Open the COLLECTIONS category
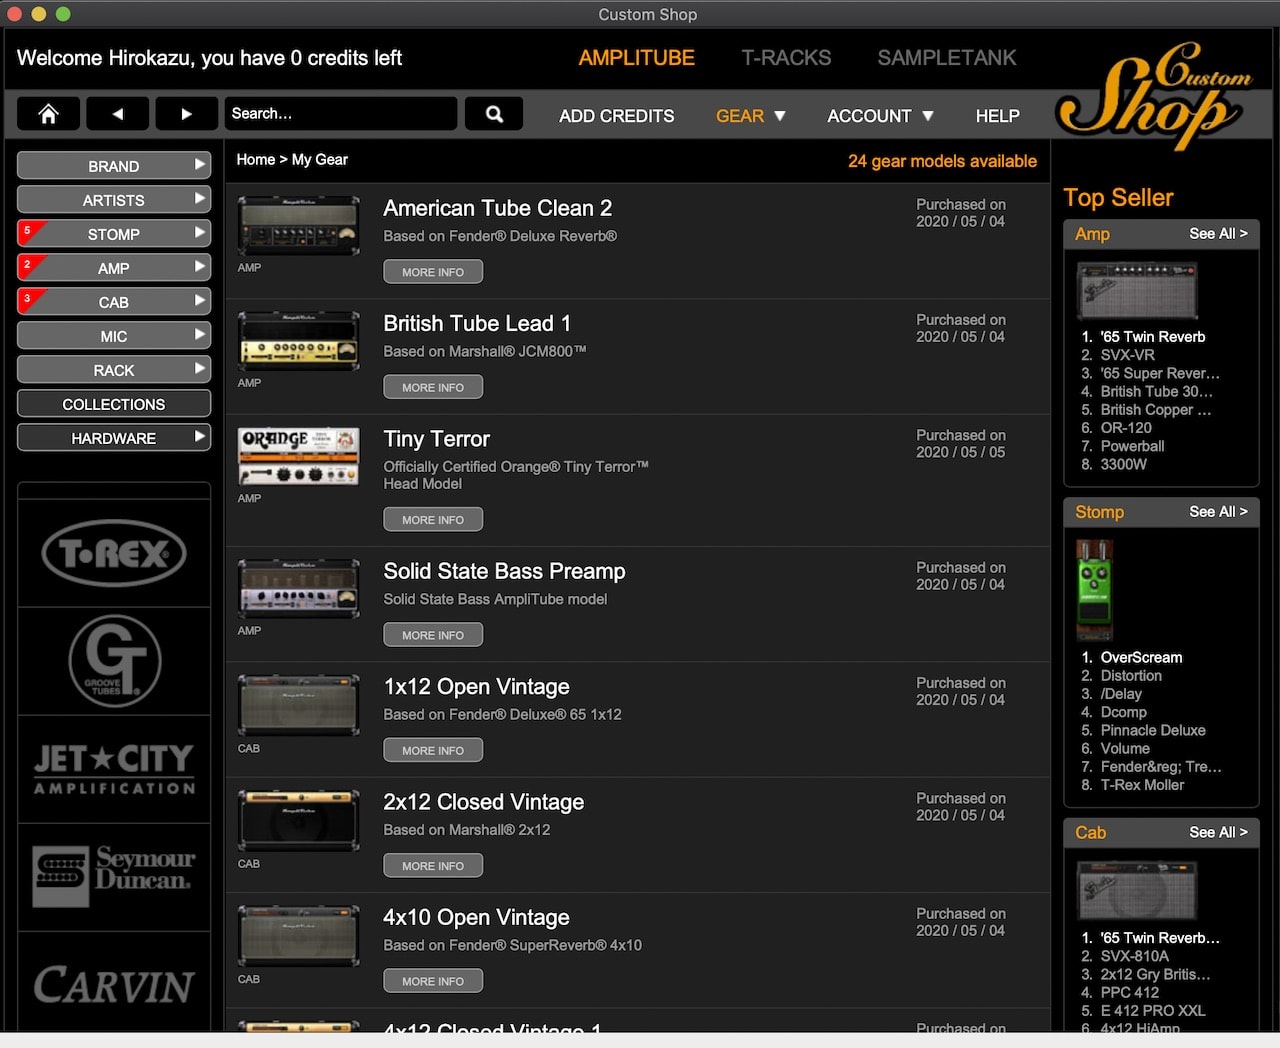1280x1048 pixels. pyautogui.click(x=114, y=404)
